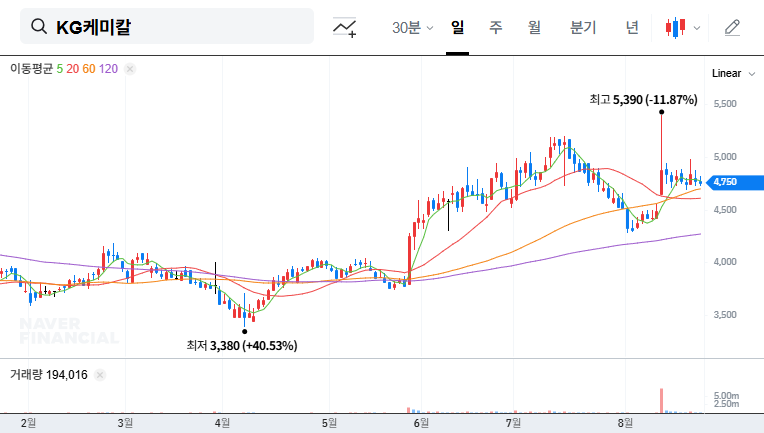764x433 pixels.
Task: Click the 4월 date axis label
Action: 222,423
